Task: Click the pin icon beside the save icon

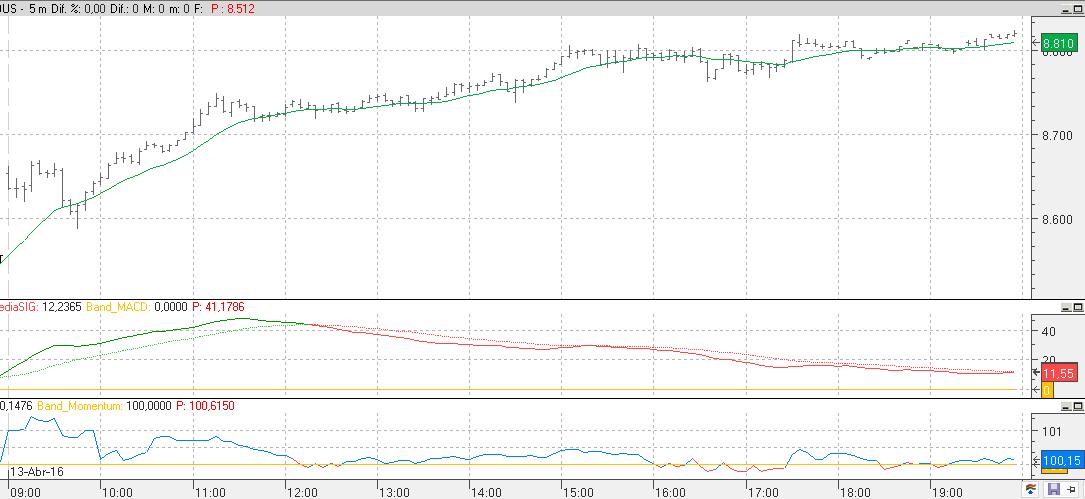Action: pyautogui.click(x=1072, y=490)
